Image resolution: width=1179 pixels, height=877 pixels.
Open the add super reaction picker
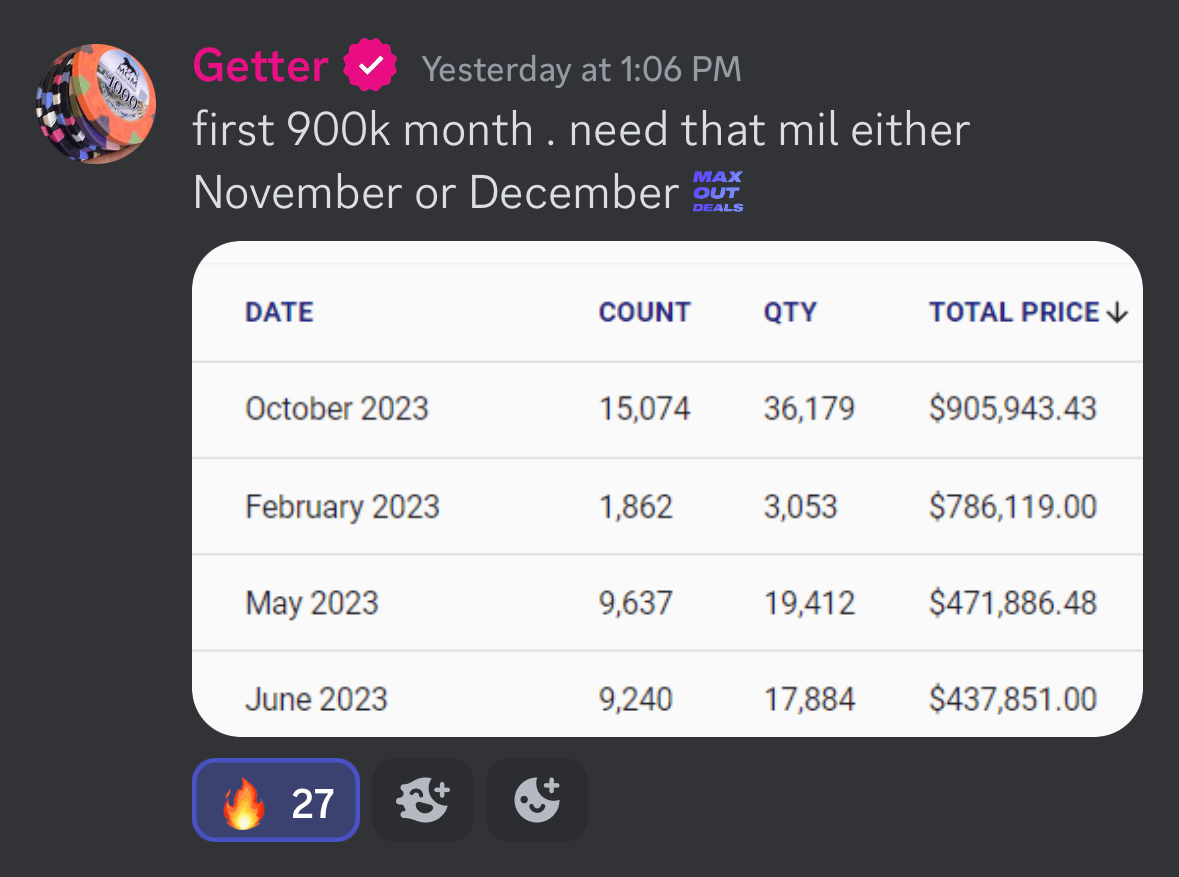pyautogui.click(x=422, y=800)
